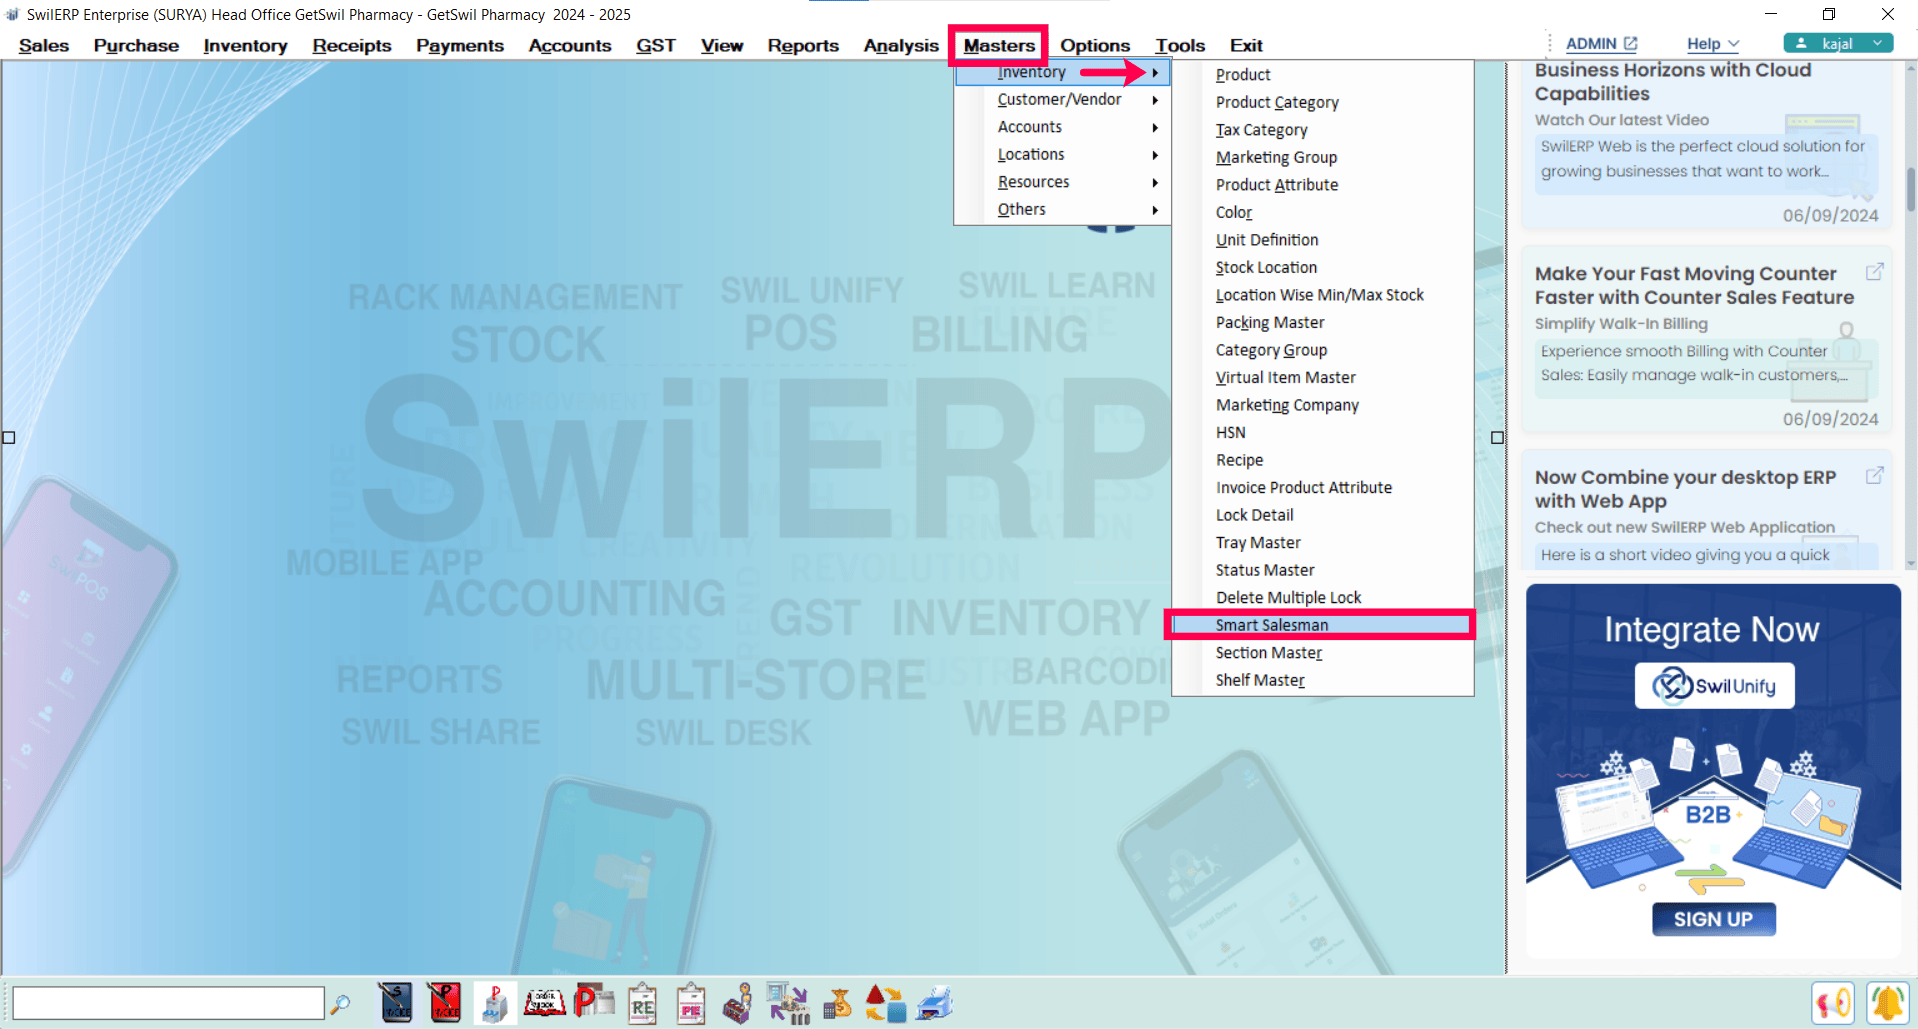
Task: Expand the Resources submenu
Action: click(1155, 182)
